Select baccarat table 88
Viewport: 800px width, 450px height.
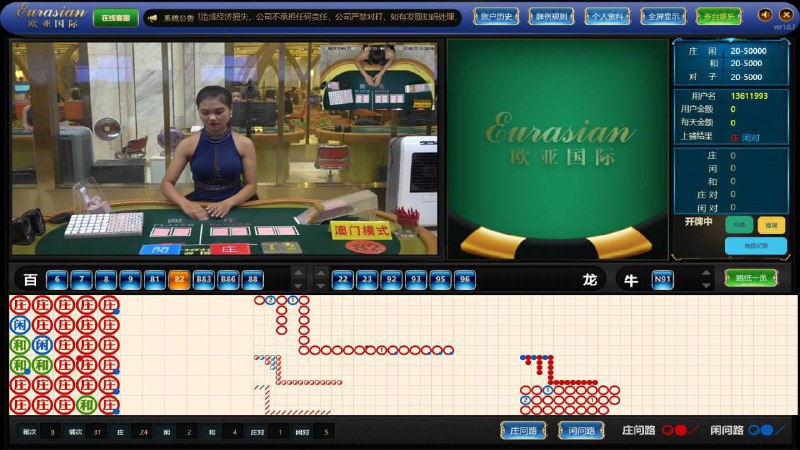coord(253,280)
